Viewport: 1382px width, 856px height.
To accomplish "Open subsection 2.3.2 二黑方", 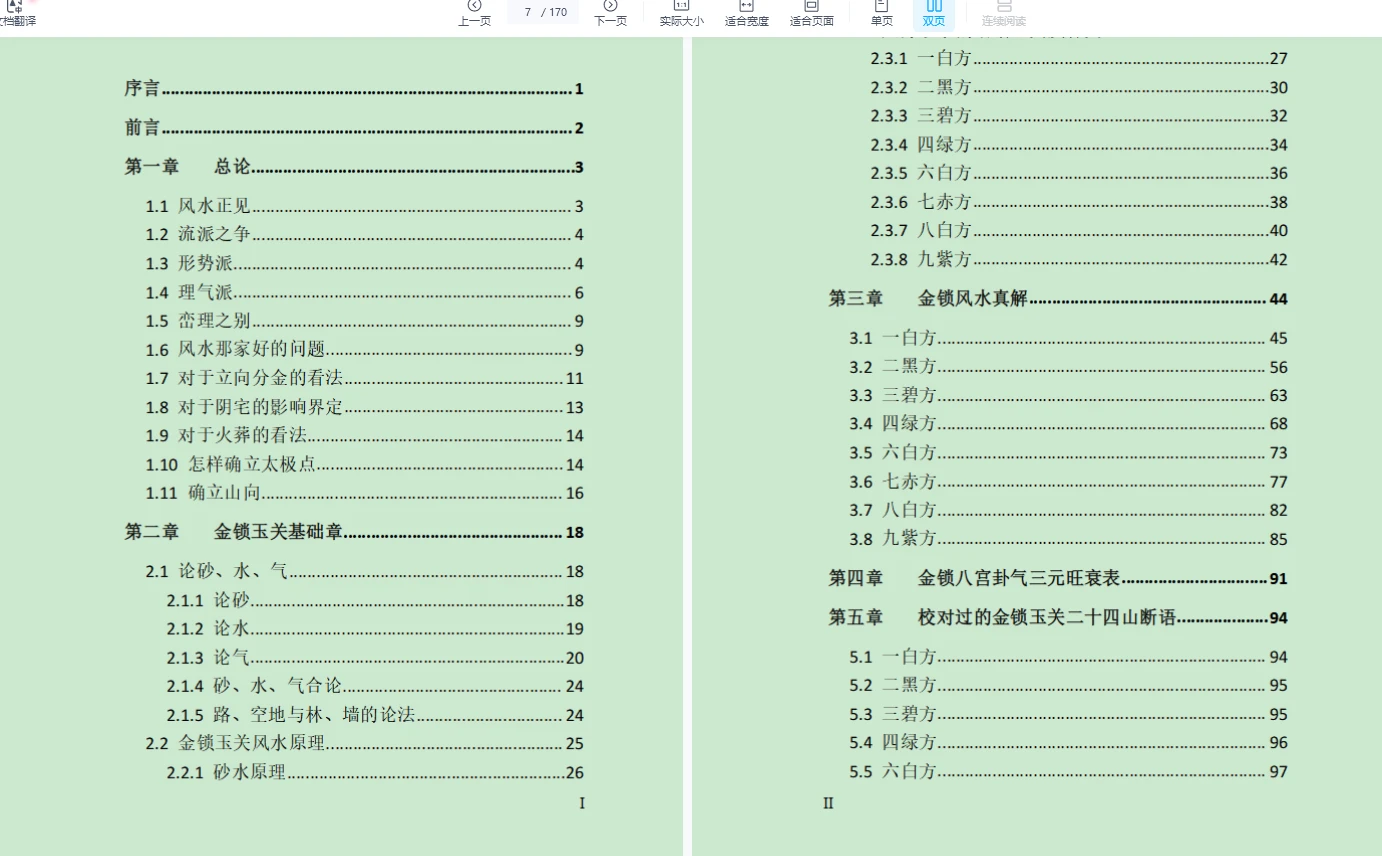I will [1079, 87].
